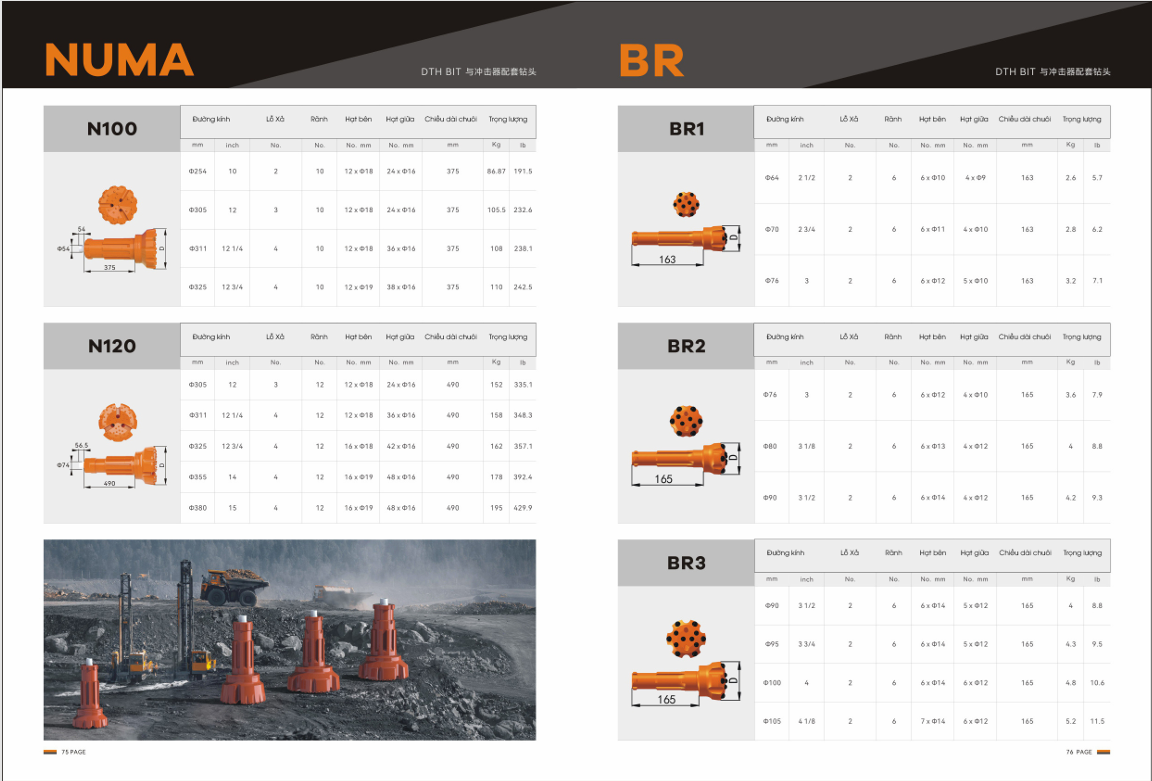Click the '490' length on N120 drawing
Viewport: 1152px width, 781px height.
click(109, 483)
